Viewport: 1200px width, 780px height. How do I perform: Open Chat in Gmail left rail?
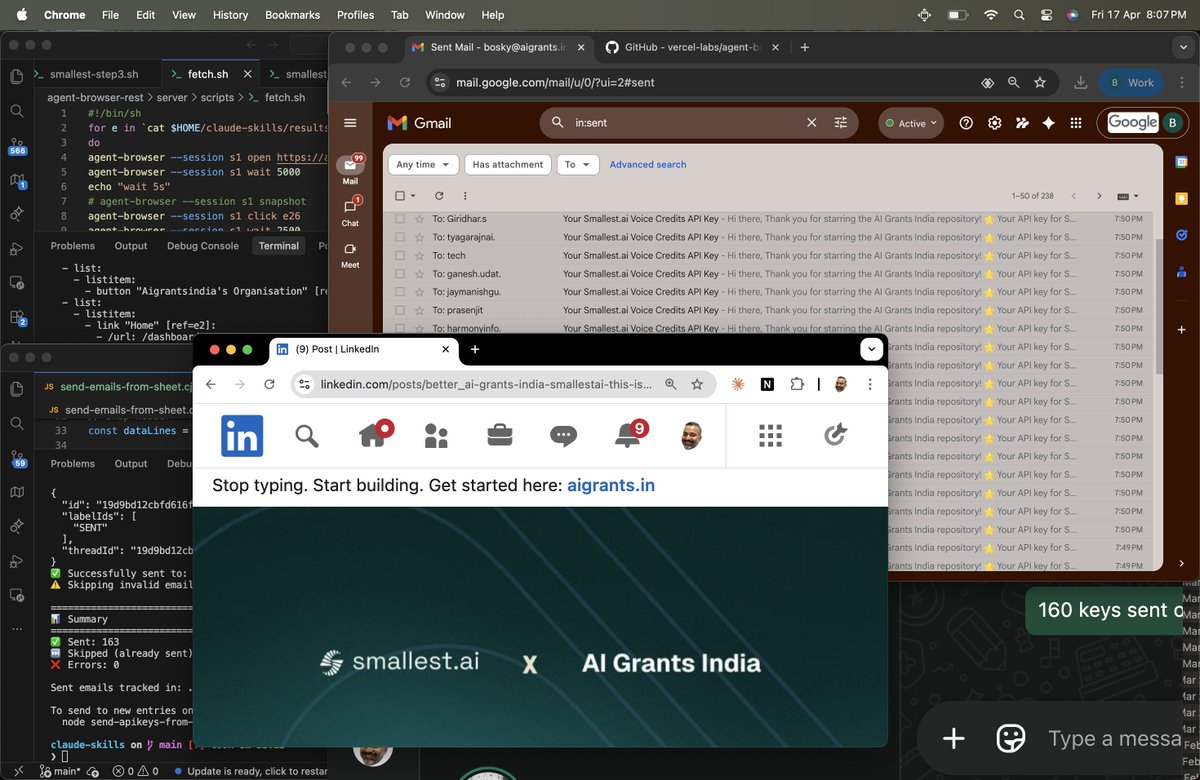[x=350, y=212]
